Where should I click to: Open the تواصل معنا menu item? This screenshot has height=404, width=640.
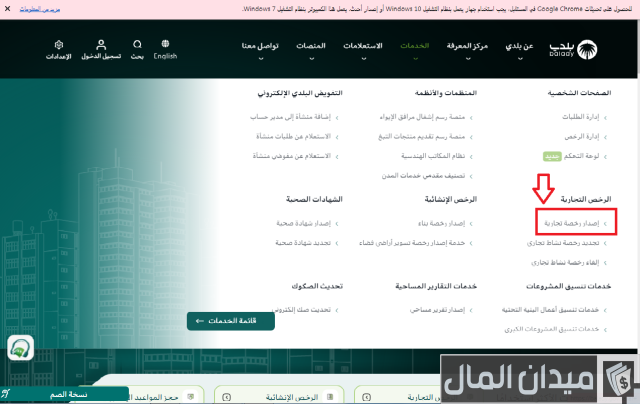[260, 48]
